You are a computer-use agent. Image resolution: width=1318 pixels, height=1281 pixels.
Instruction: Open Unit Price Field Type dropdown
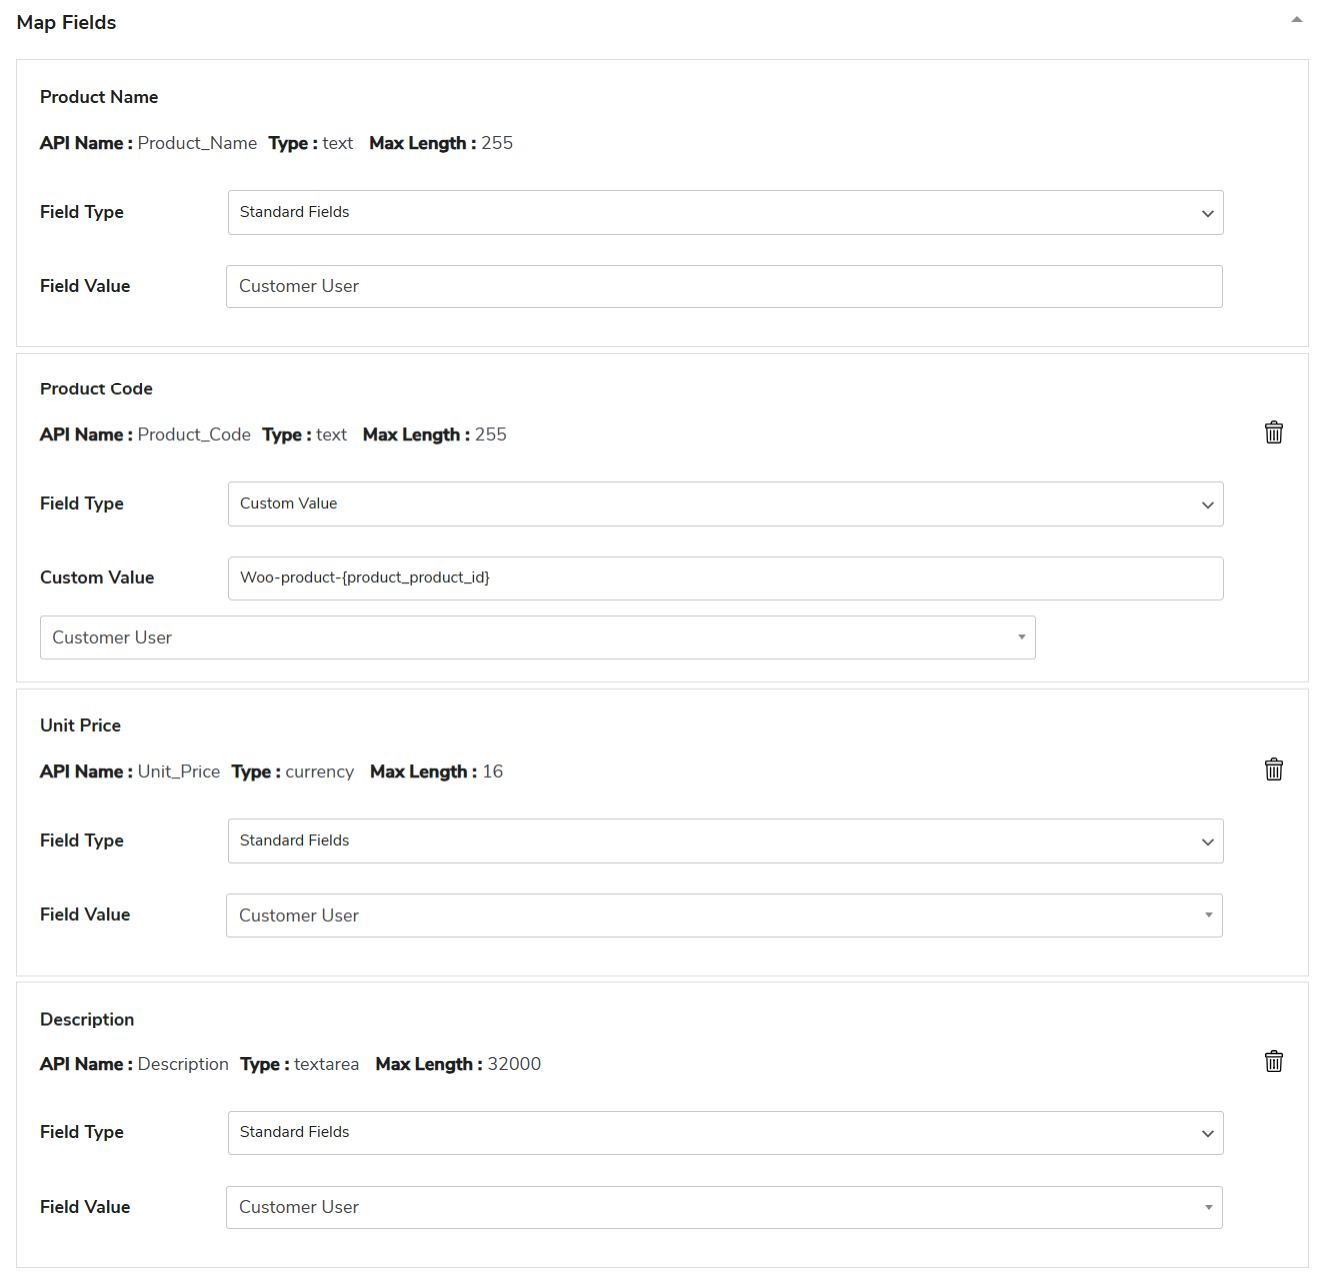725,841
